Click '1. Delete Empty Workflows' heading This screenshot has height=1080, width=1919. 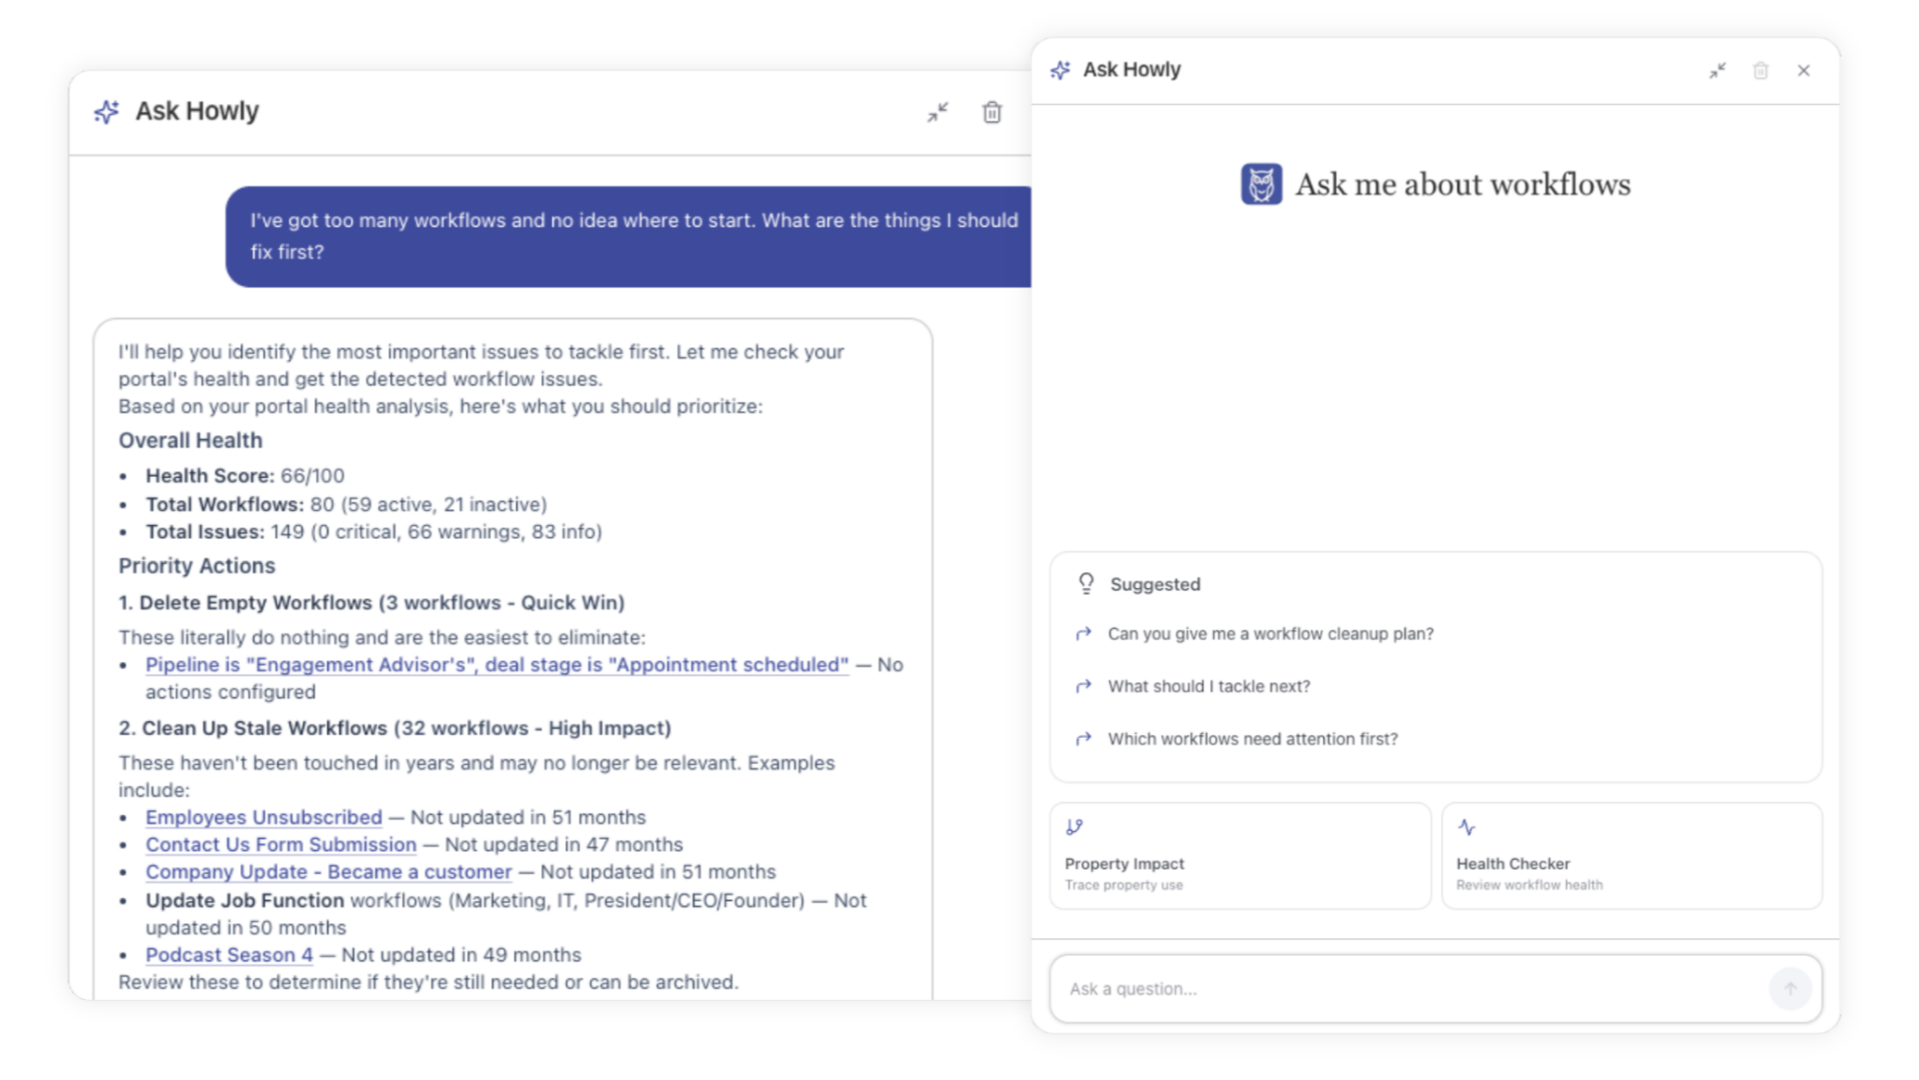[x=371, y=602]
